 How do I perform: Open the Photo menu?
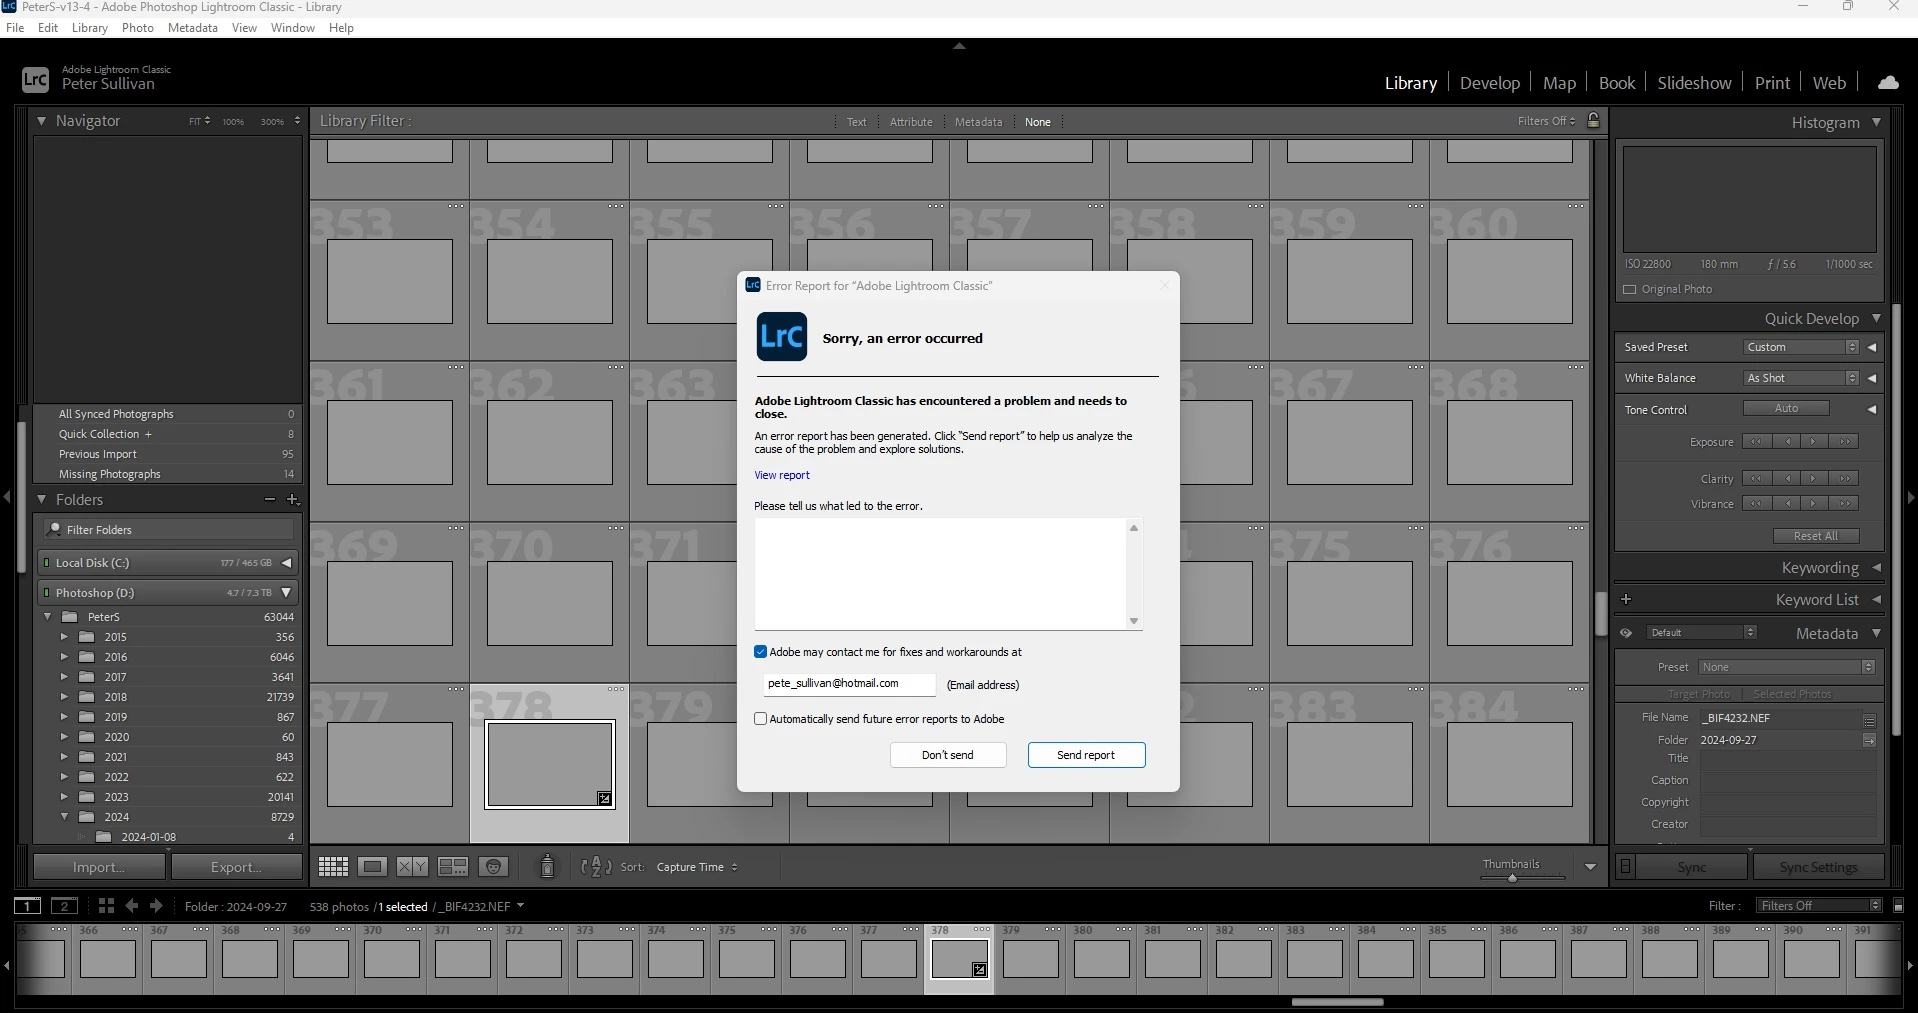point(138,28)
